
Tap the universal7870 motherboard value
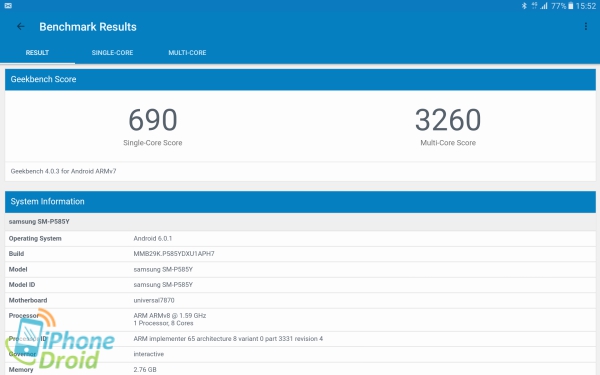tap(154, 300)
